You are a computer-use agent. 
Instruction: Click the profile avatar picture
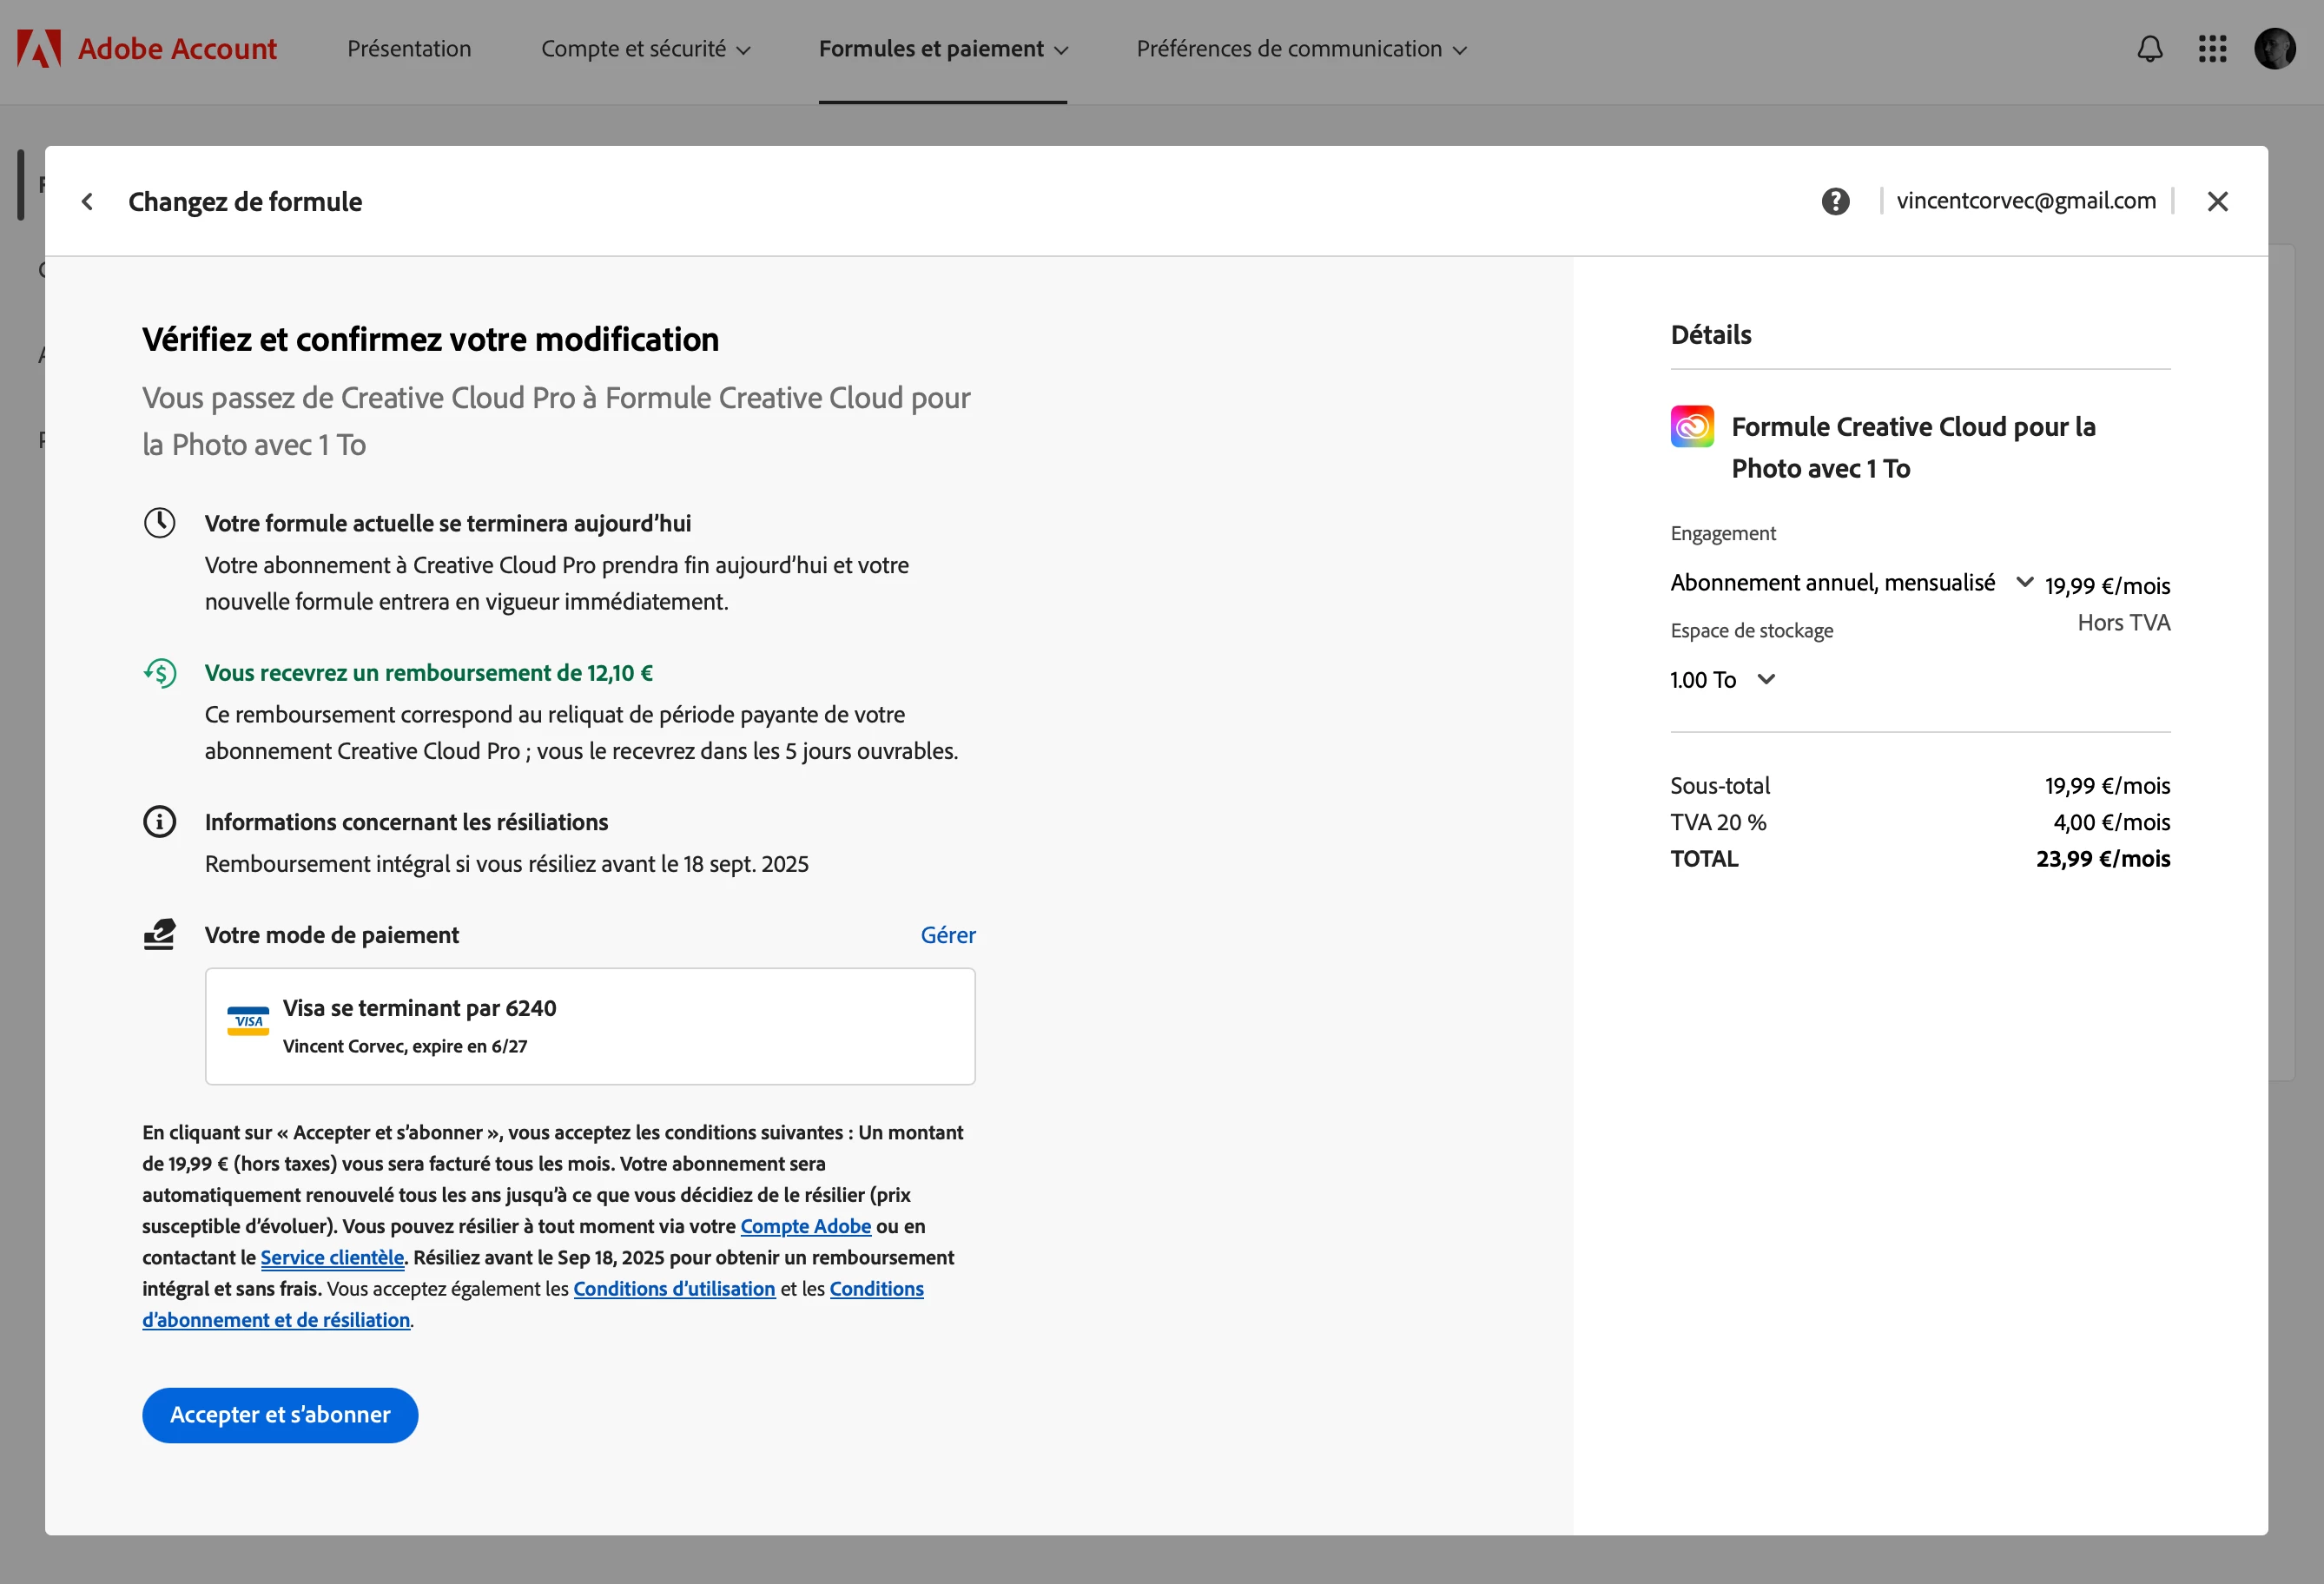pos(2274,49)
